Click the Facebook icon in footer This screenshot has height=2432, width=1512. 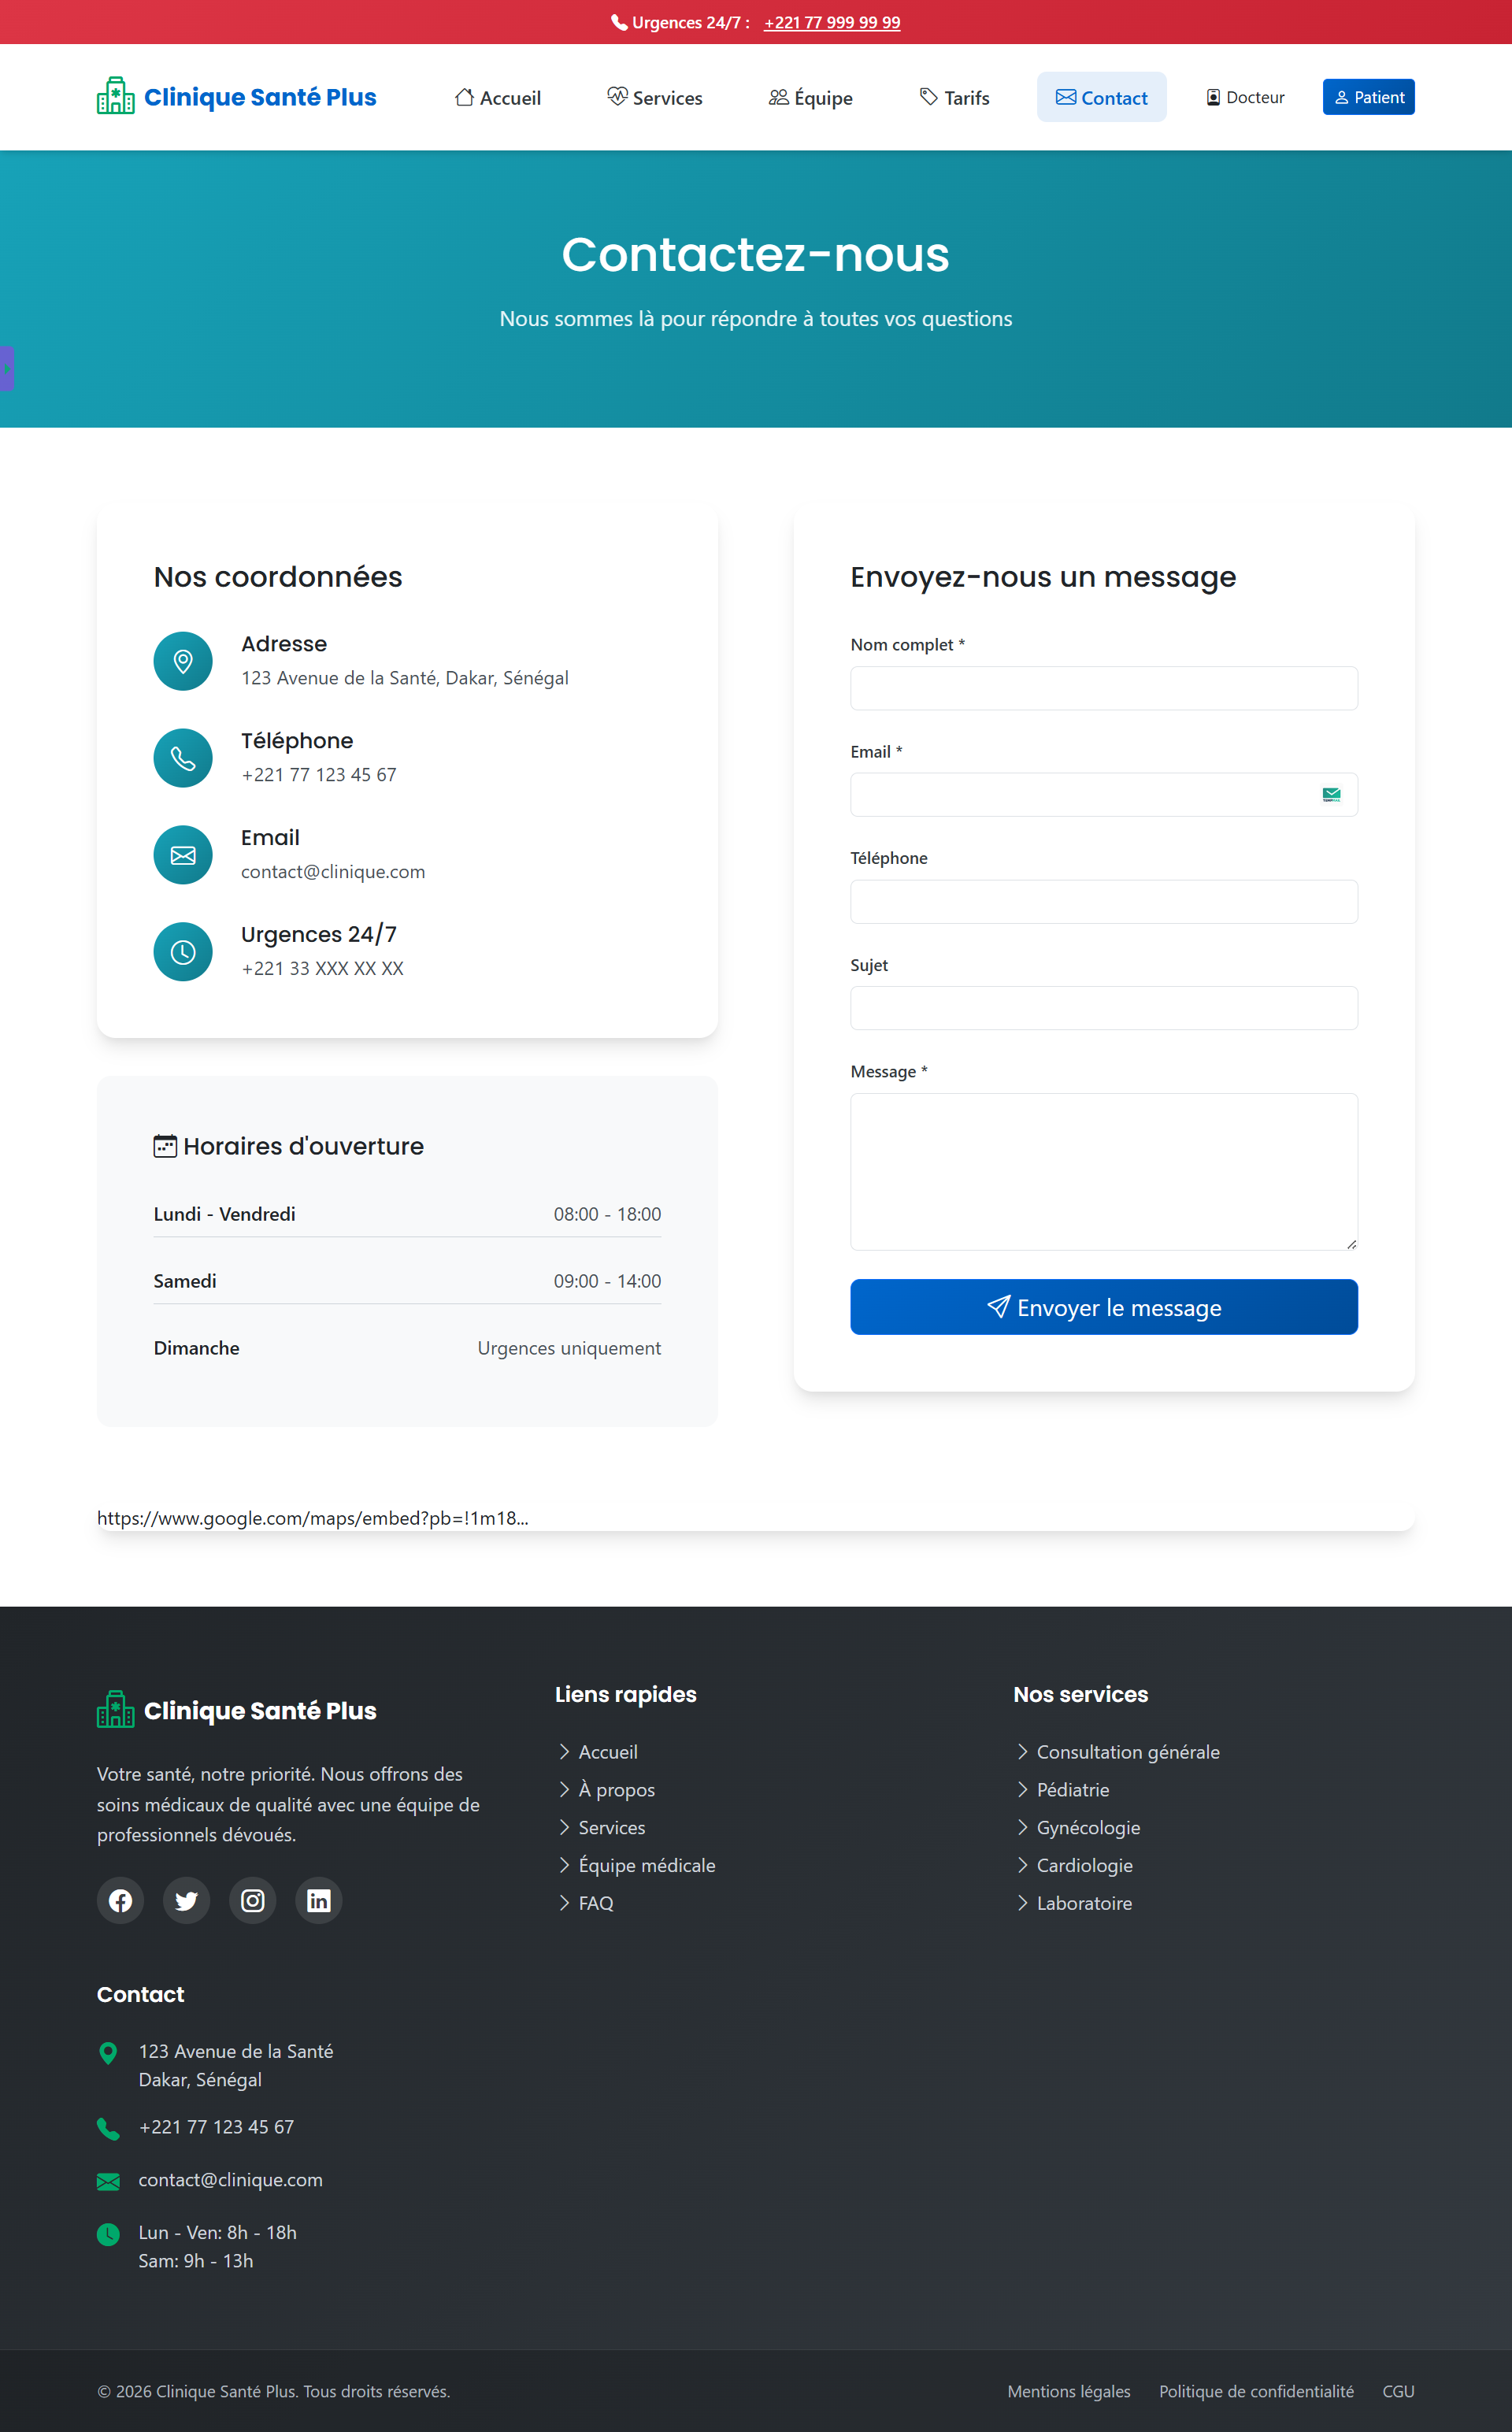[x=120, y=1900]
